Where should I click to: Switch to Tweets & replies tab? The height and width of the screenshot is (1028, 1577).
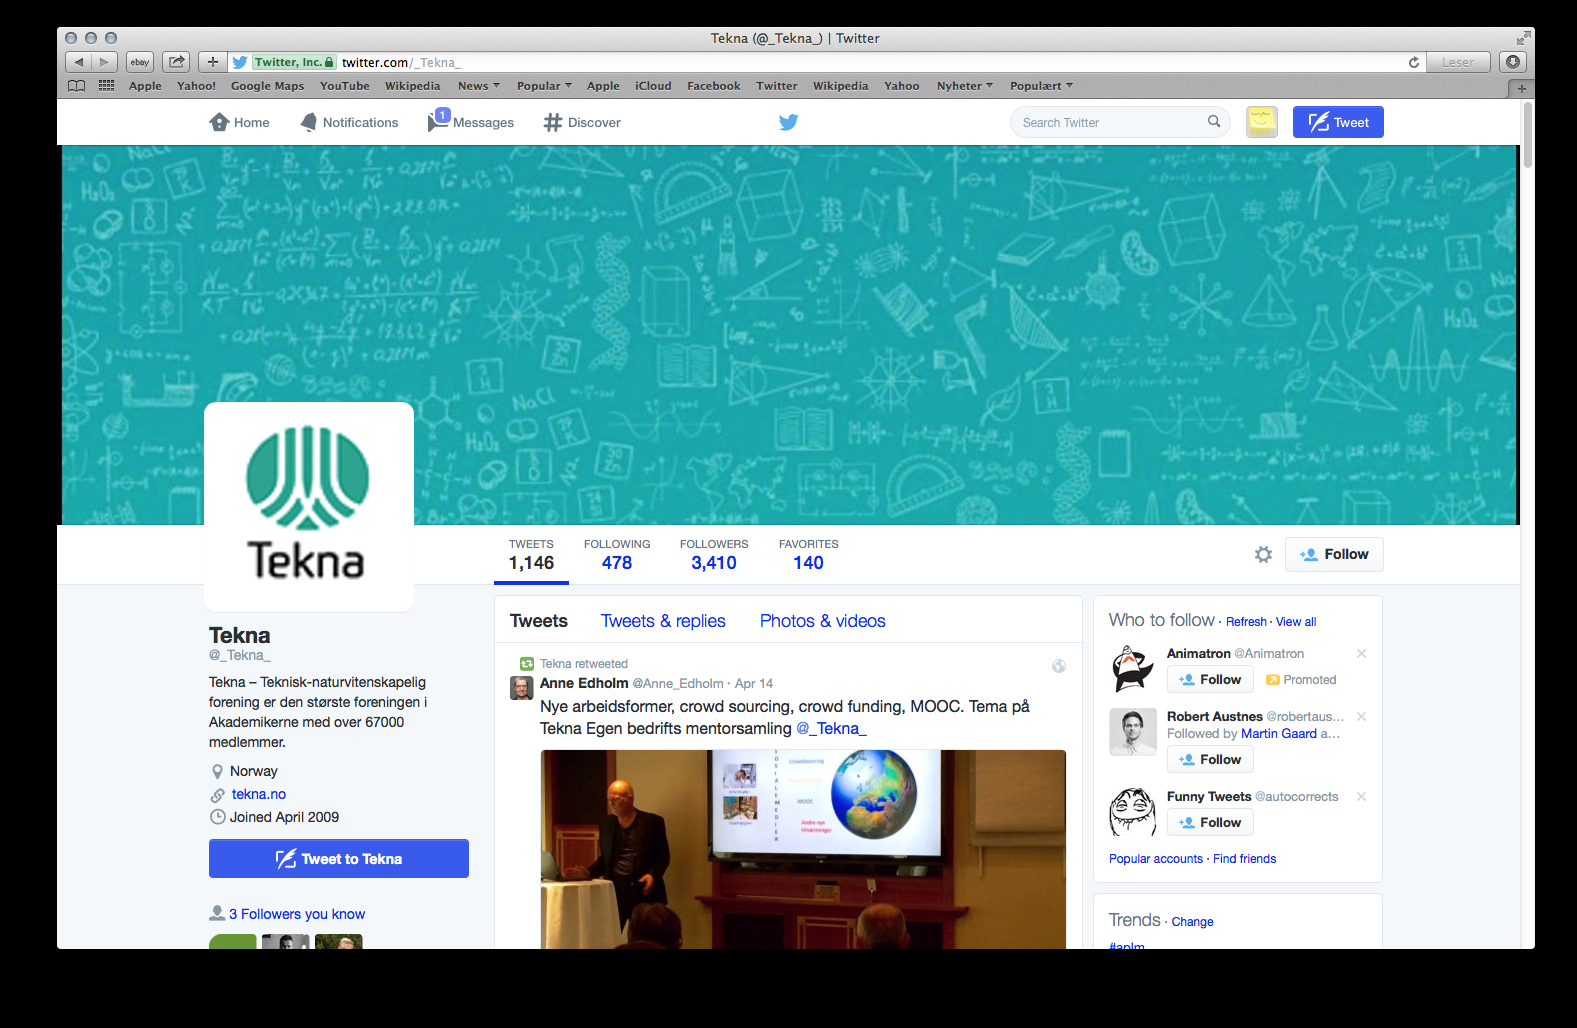point(663,621)
